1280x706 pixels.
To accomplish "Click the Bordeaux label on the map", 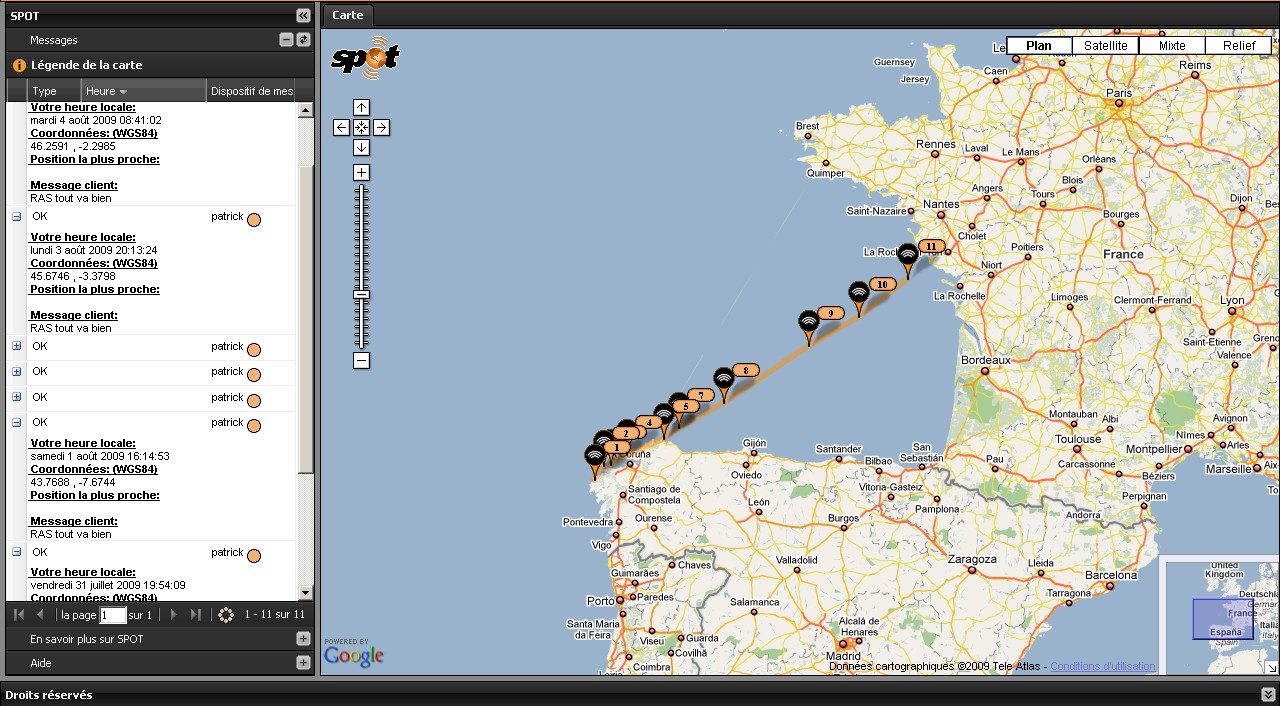I will pyautogui.click(x=986, y=359).
